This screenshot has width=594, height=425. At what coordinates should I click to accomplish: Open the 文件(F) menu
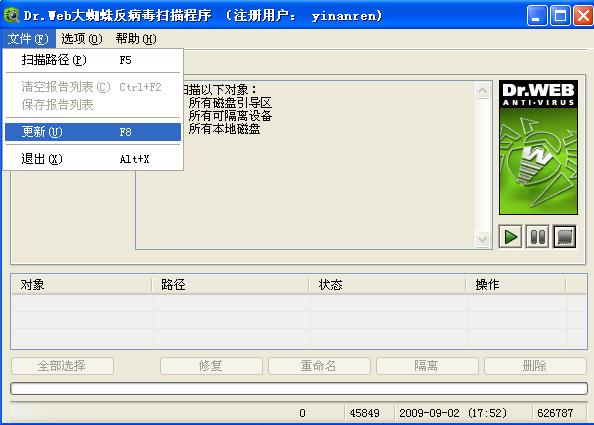coord(28,39)
